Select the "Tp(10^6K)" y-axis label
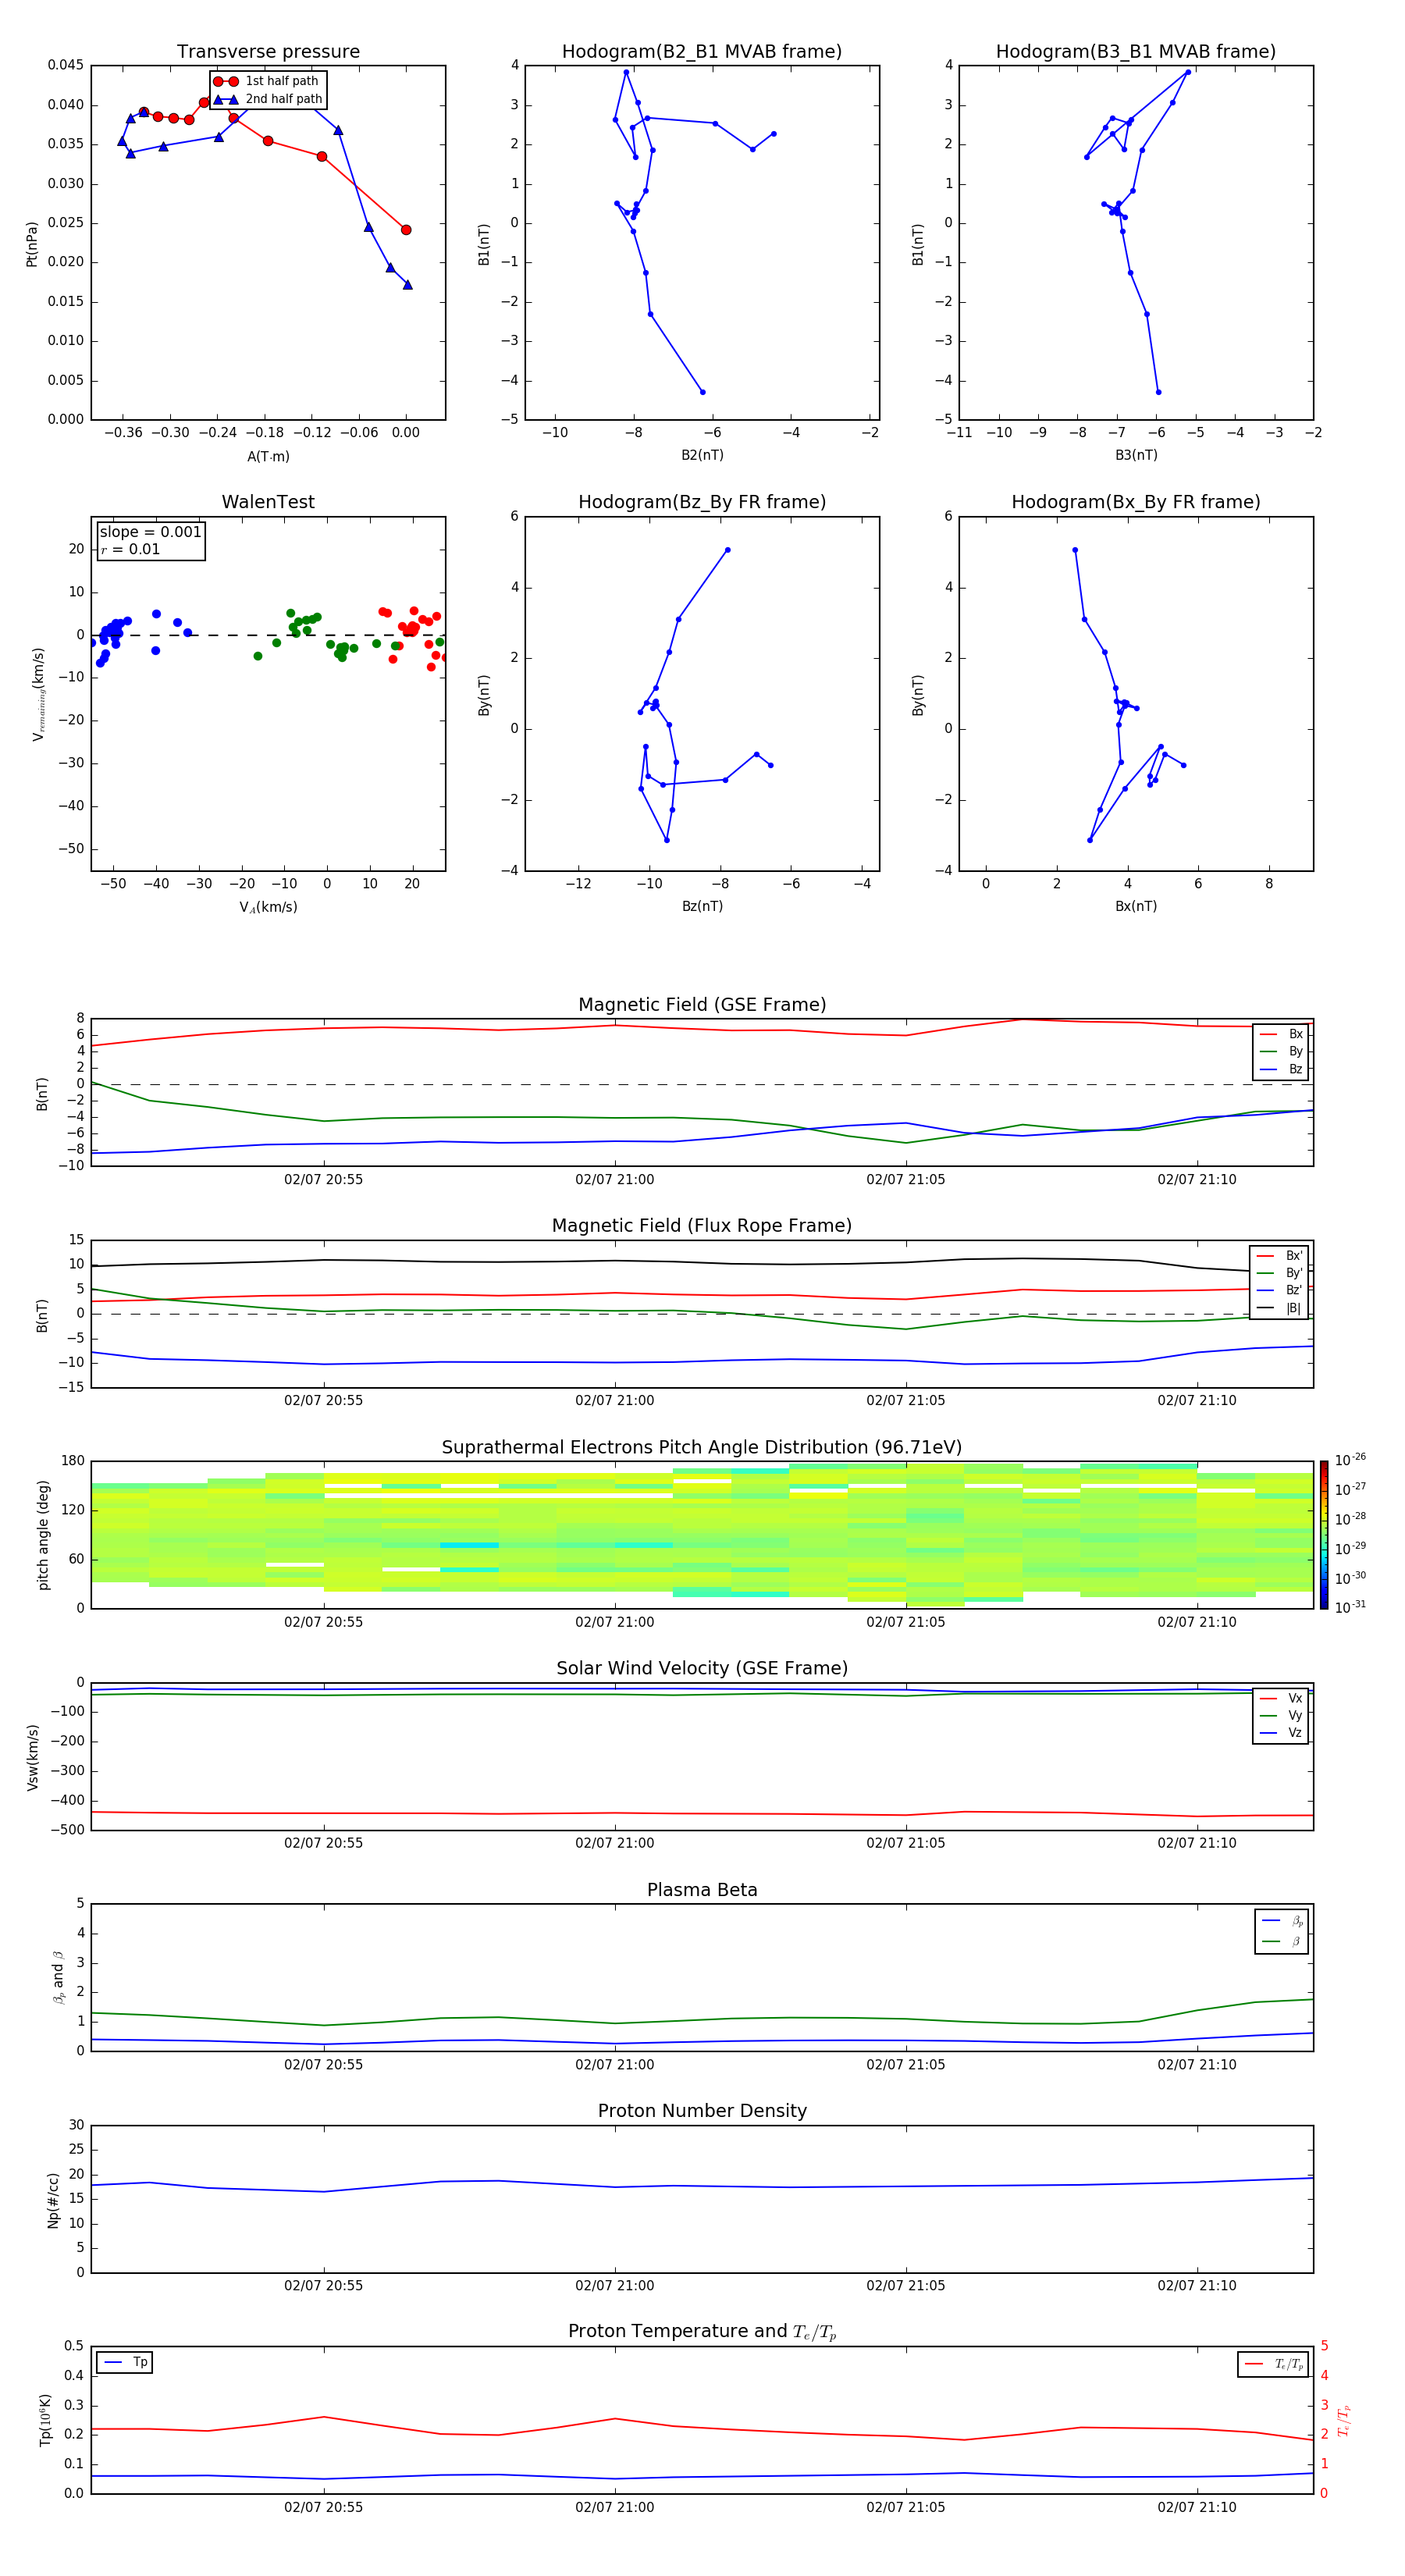 pos(45,2420)
